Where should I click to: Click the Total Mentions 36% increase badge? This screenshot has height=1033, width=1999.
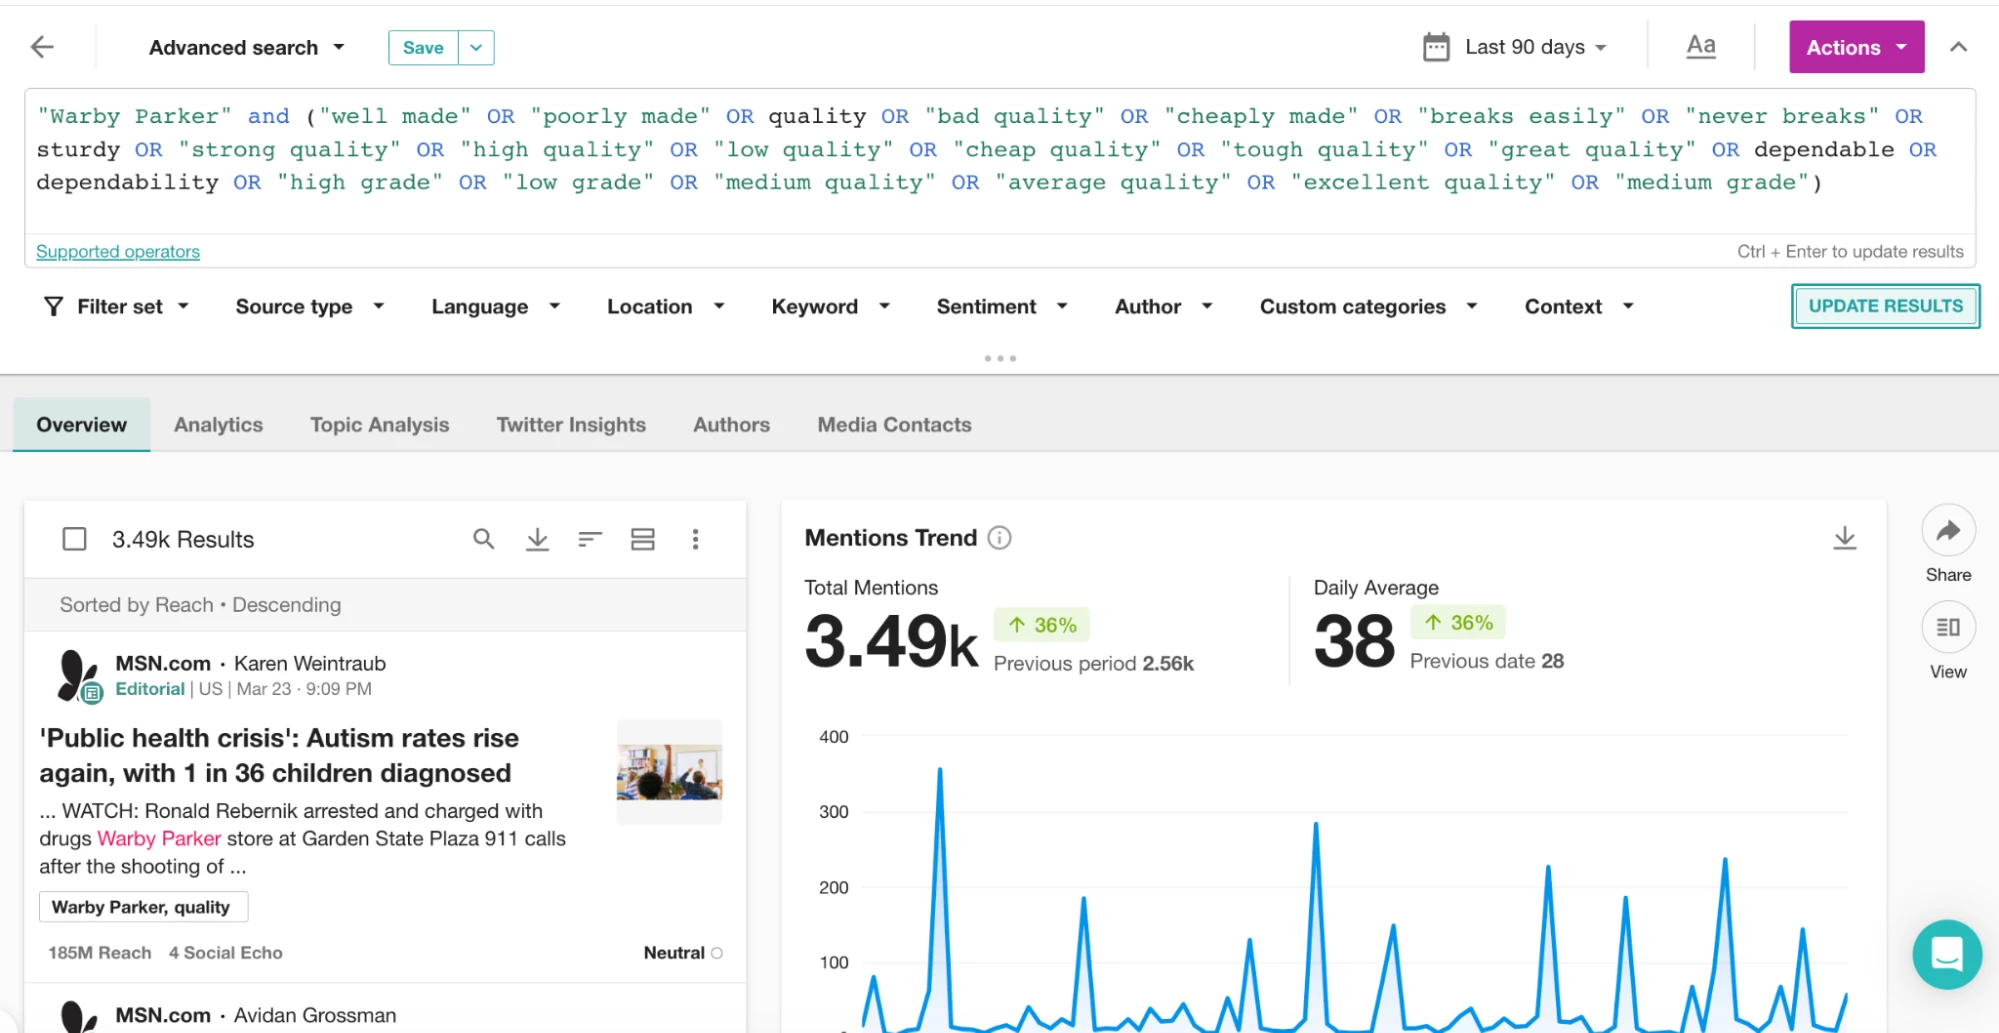1042,625
